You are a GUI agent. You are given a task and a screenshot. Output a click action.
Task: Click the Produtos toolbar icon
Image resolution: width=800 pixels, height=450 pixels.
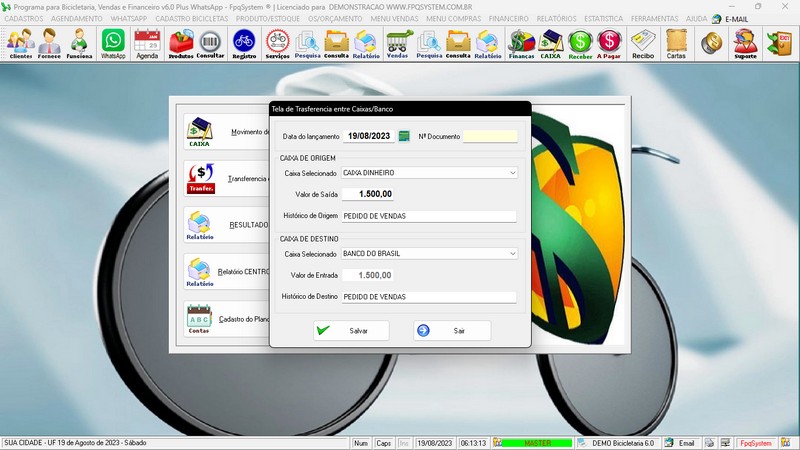[x=181, y=43]
